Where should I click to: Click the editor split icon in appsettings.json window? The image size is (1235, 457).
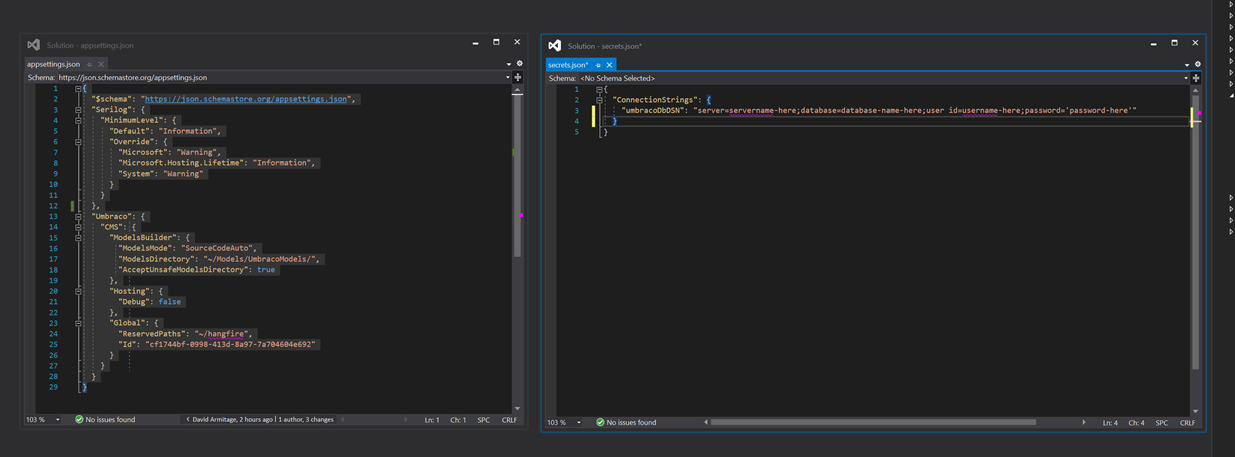(517, 77)
